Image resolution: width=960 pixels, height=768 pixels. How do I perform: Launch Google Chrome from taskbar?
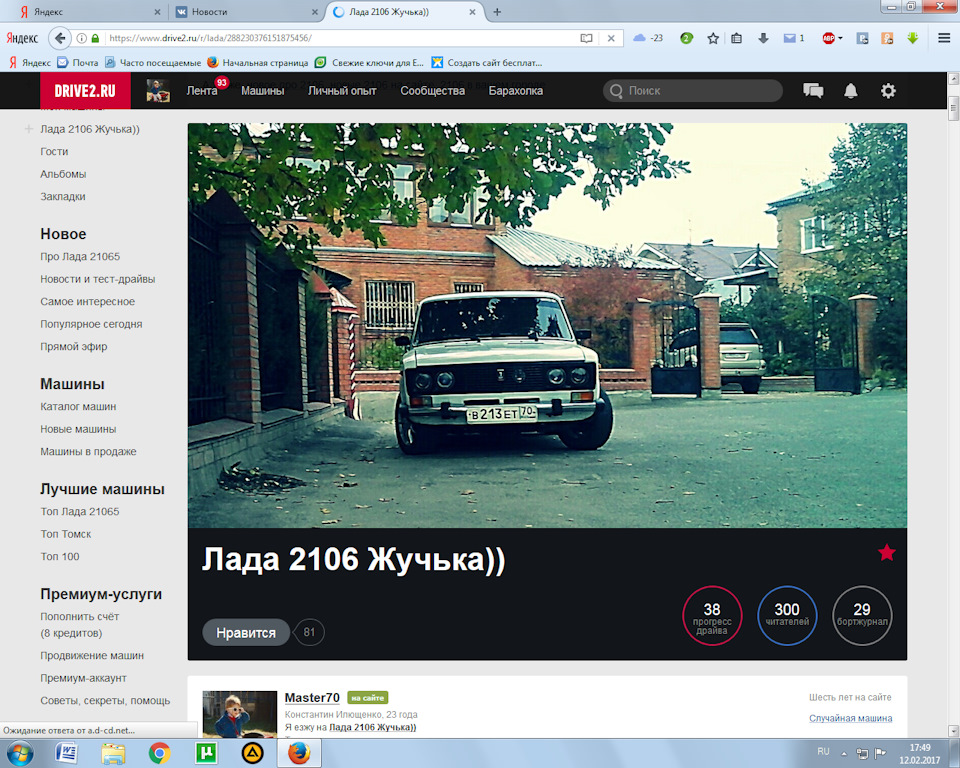pos(159,753)
